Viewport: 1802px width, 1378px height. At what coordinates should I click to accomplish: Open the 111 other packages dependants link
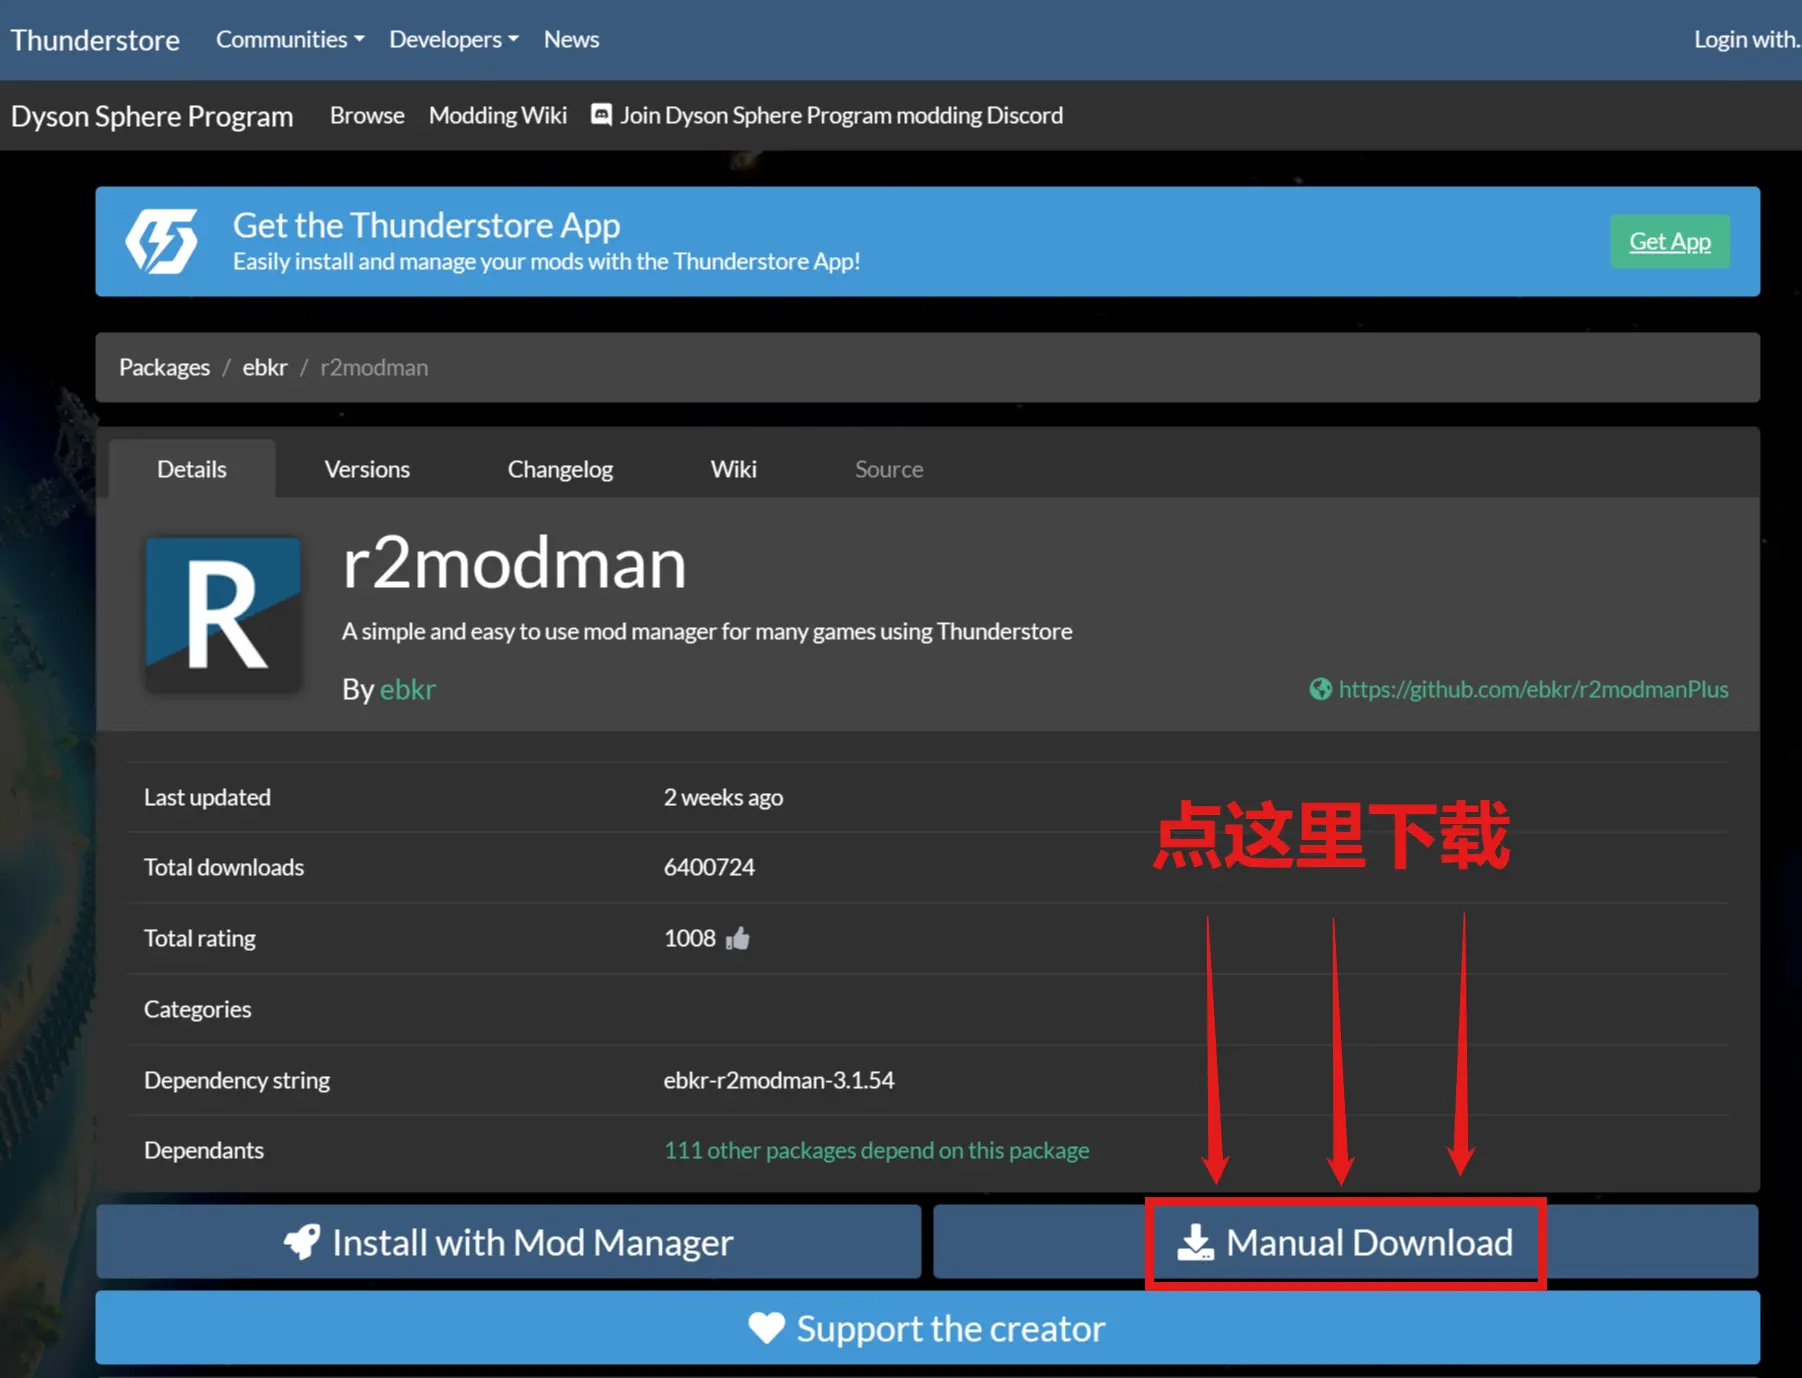(x=876, y=1150)
